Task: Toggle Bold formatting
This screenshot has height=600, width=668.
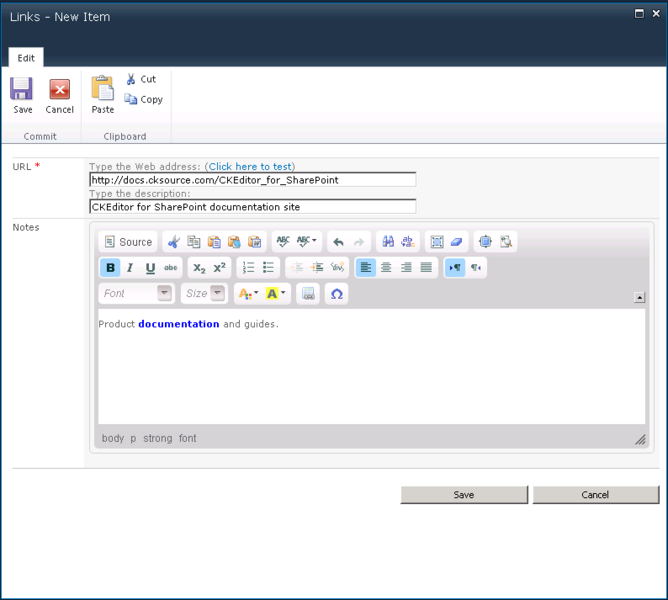Action: click(110, 268)
